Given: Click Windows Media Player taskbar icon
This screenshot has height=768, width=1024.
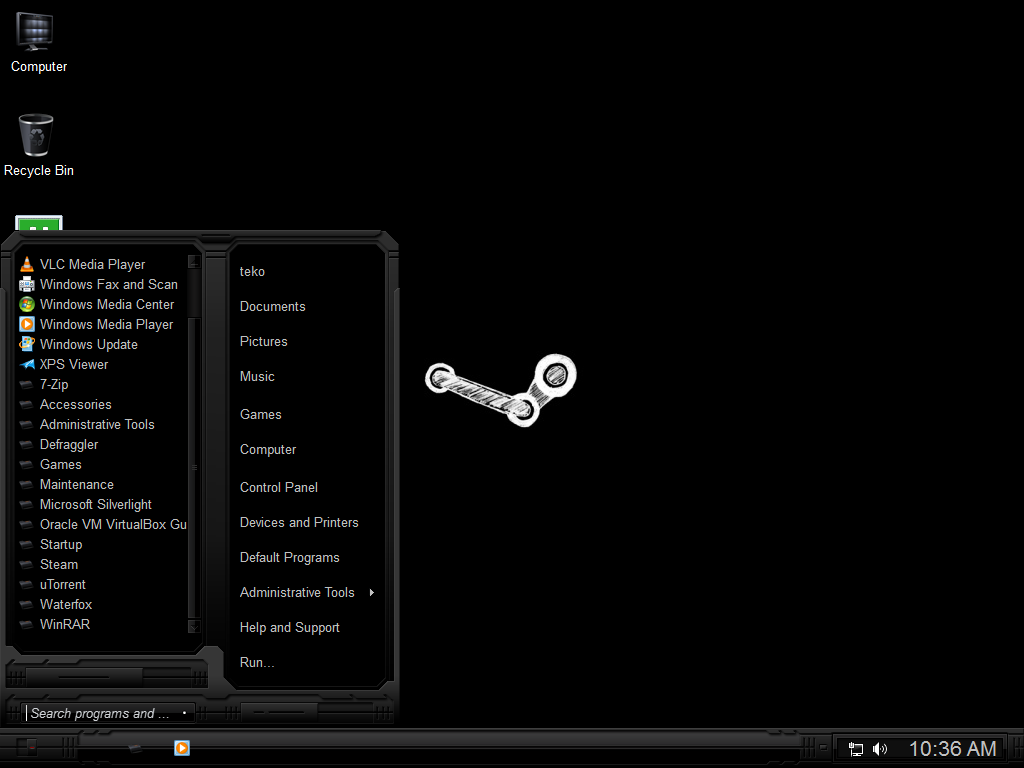Looking at the screenshot, I should coord(182,748).
